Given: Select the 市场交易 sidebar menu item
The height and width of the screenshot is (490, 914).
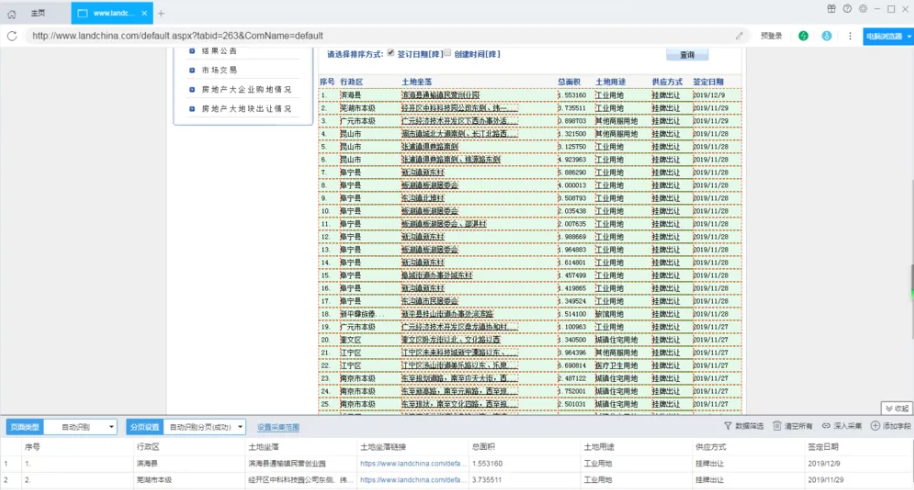Looking at the screenshot, I should 218,70.
